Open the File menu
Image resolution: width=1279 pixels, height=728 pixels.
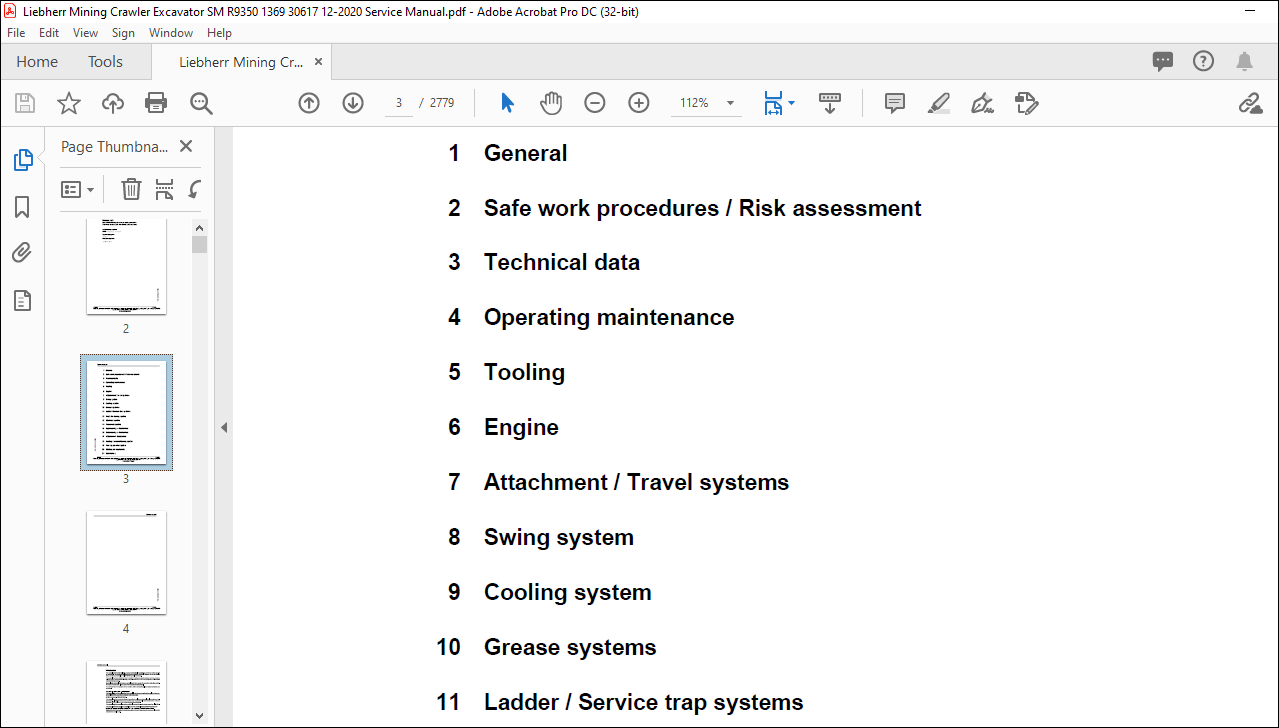(16, 33)
